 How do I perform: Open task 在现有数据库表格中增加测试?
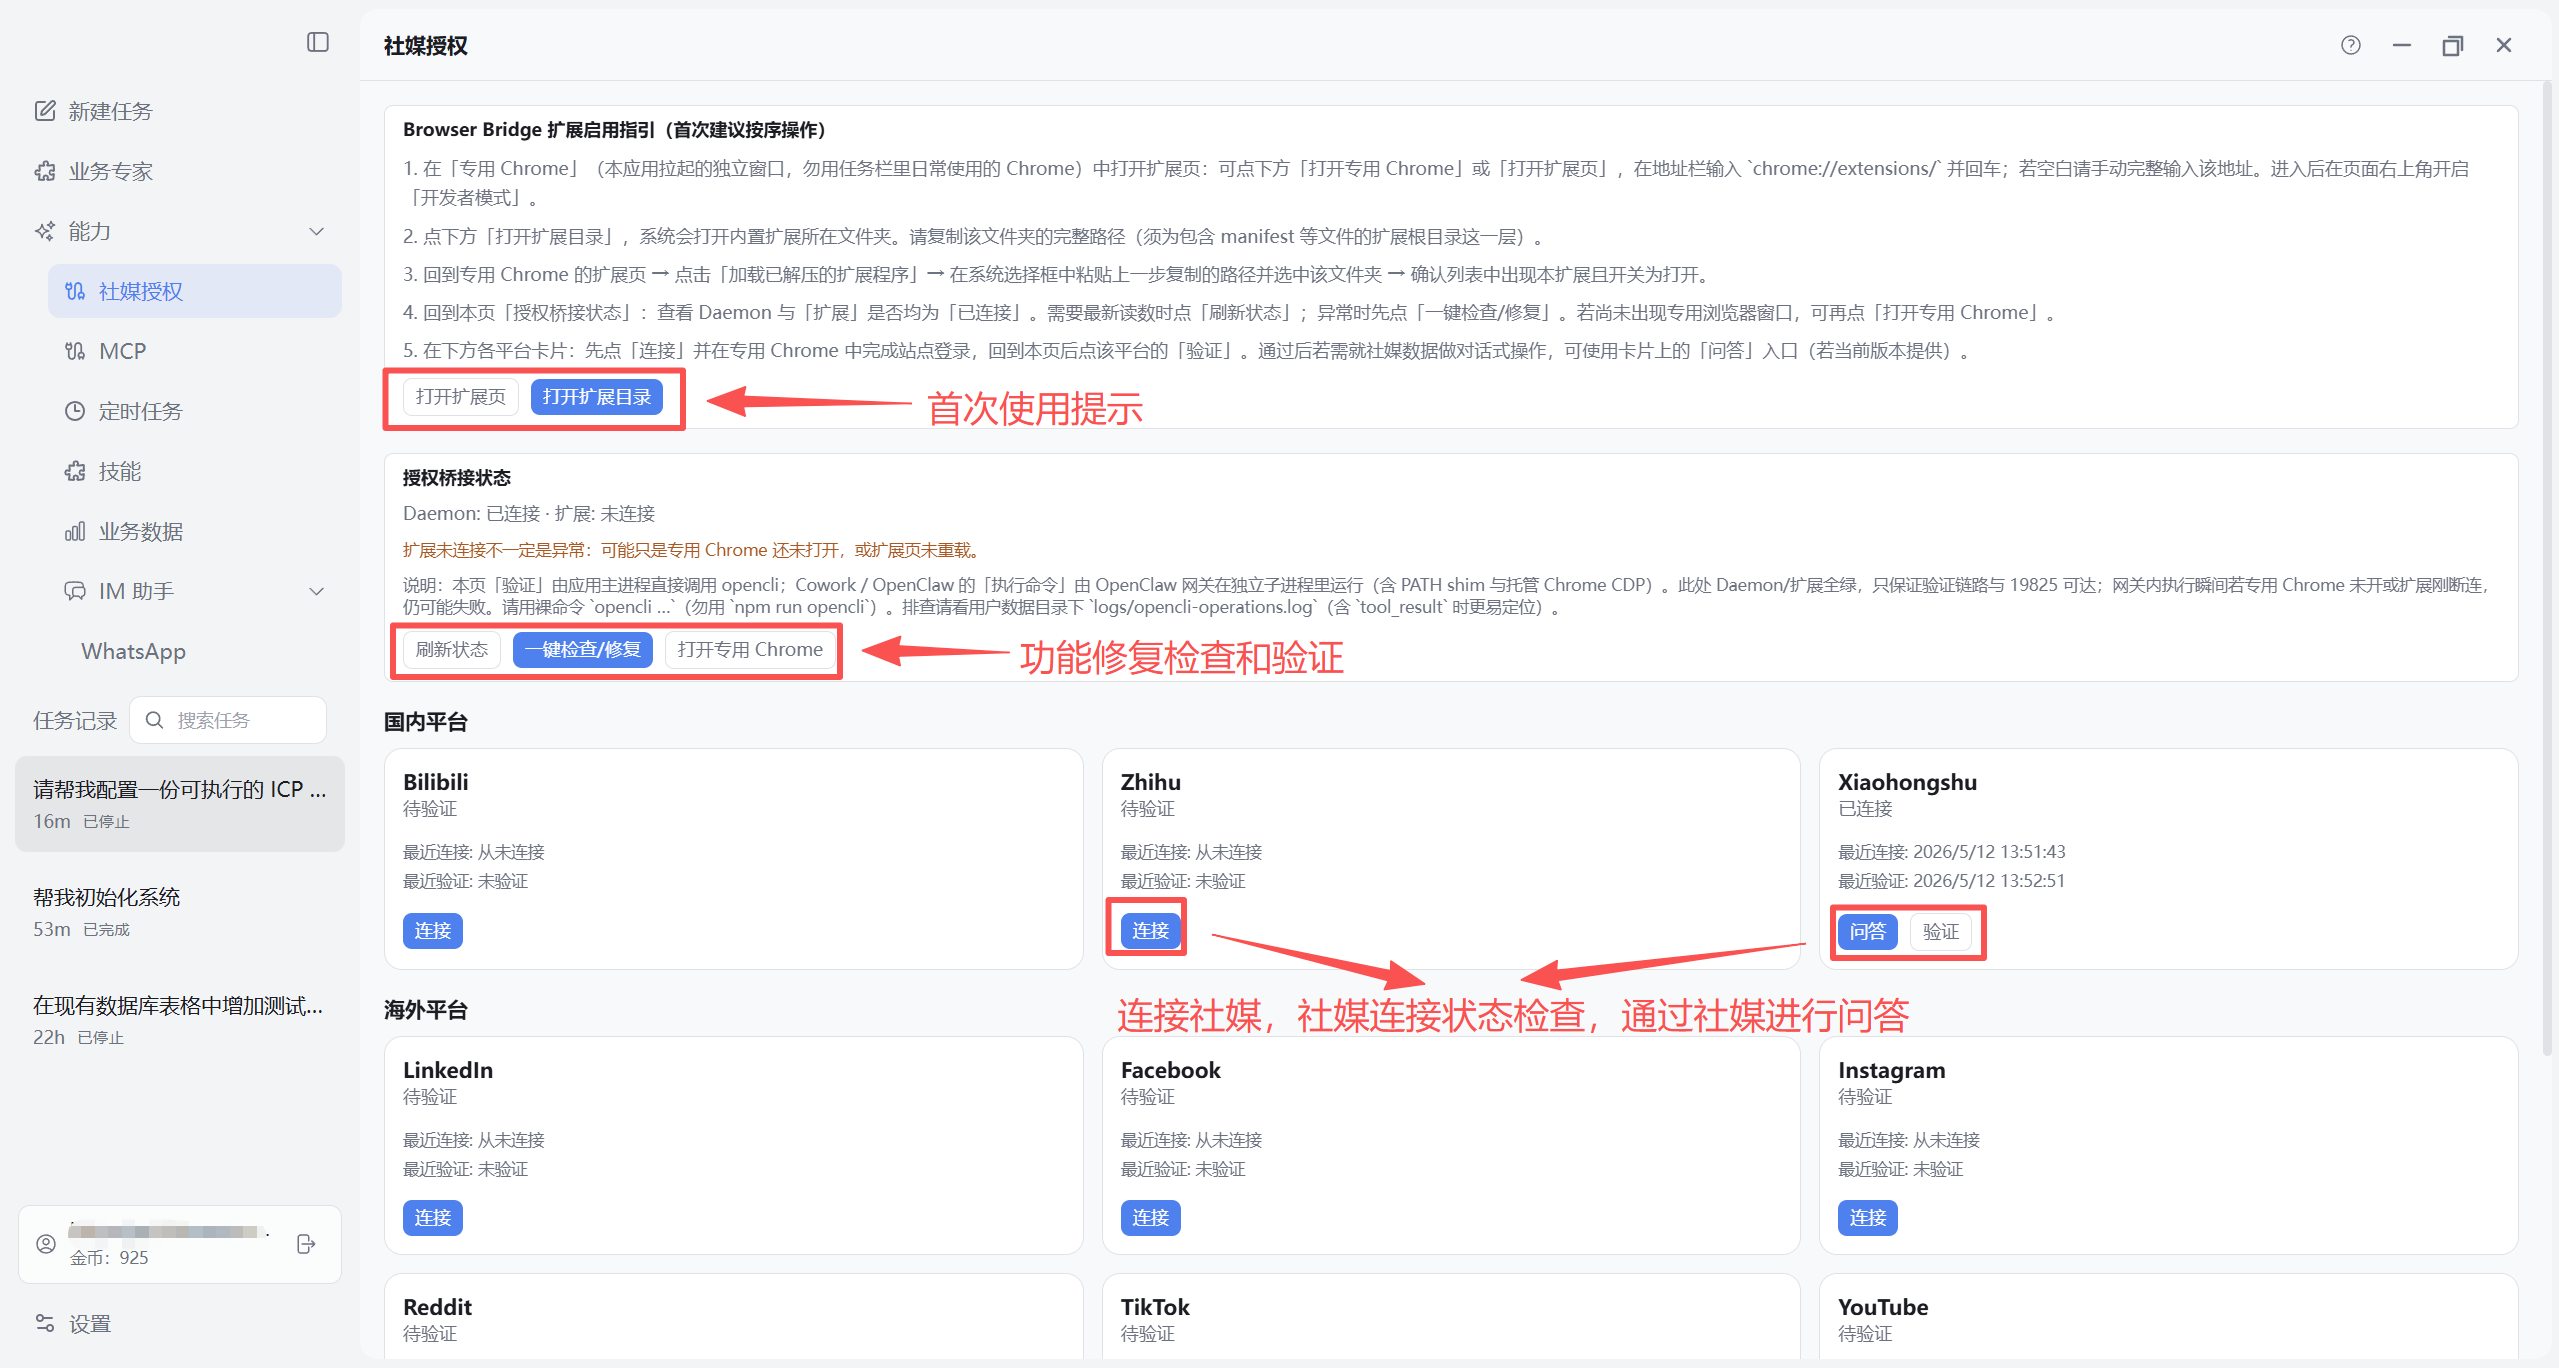click(x=180, y=1020)
